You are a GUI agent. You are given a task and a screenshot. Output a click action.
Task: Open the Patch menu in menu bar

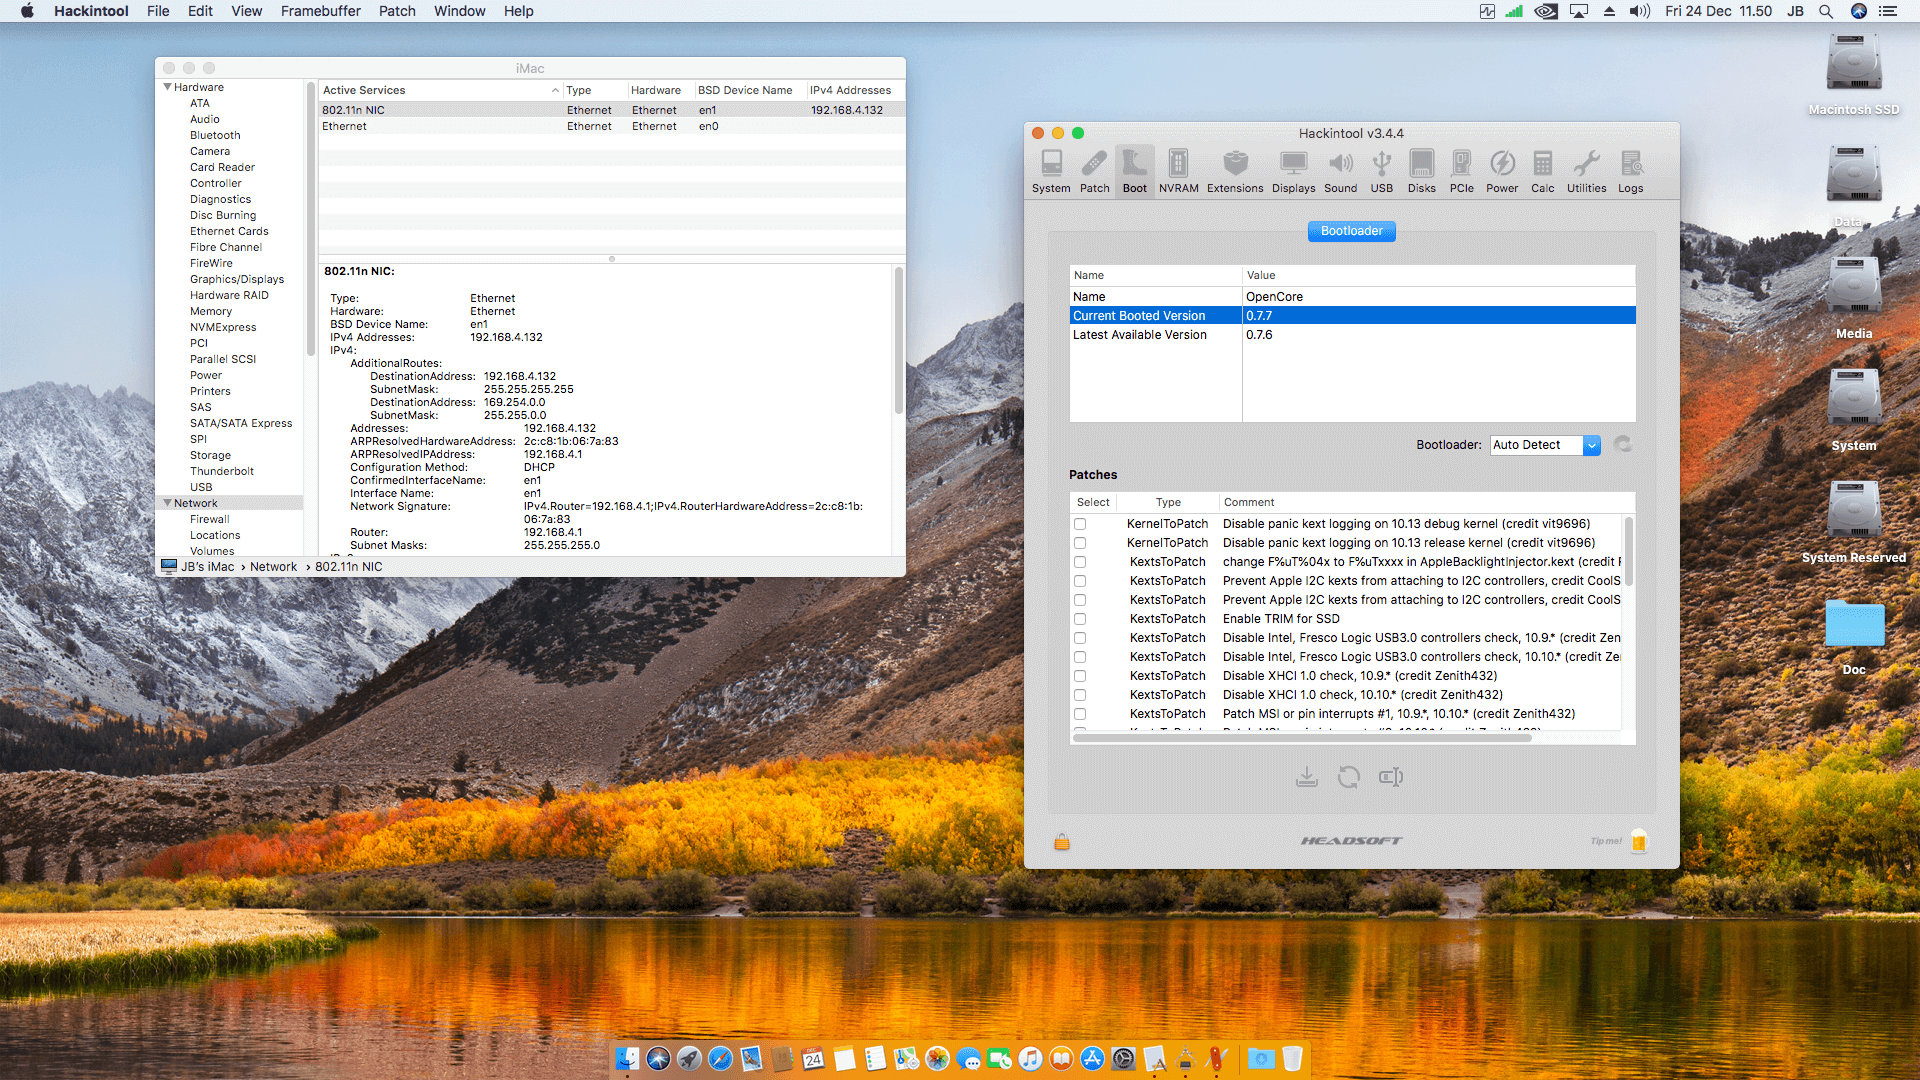click(x=396, y=11)
